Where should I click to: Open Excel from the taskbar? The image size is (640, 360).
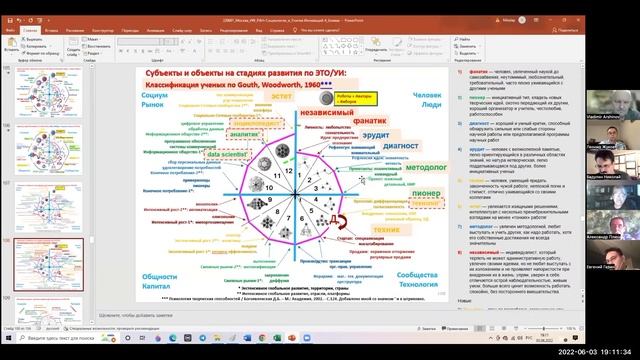[x=277, y=338]
